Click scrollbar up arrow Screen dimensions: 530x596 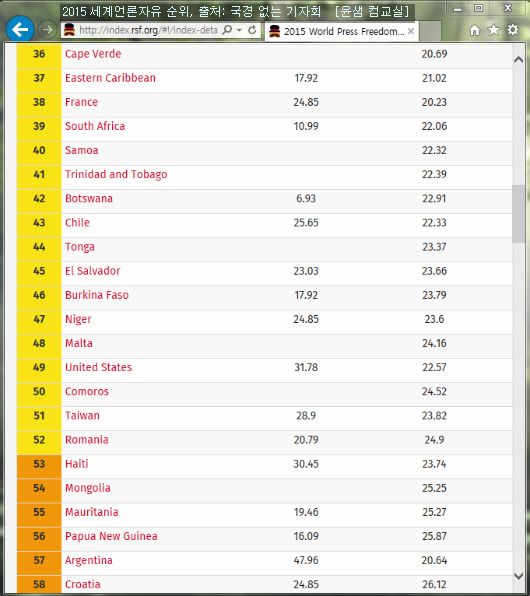tap(519, 59)
